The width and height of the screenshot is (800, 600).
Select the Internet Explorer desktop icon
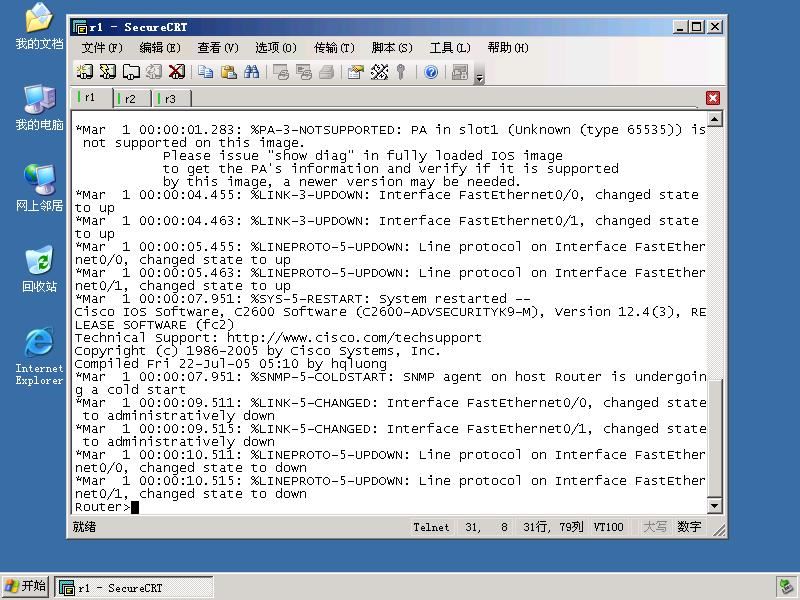coord(39,356)
